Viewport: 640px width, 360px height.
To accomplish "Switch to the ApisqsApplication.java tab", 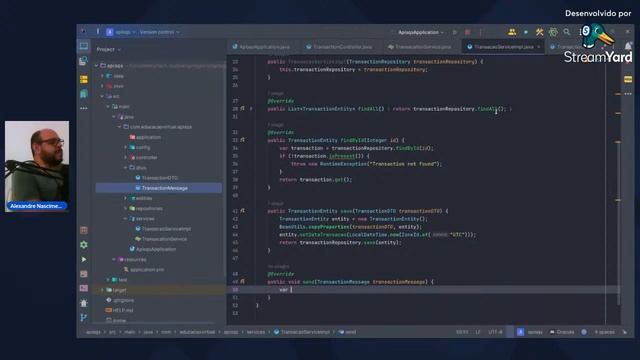I will (262, 47).
